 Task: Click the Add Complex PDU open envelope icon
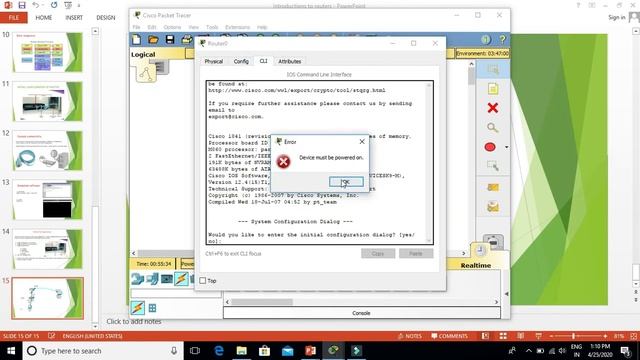point(493,207)
